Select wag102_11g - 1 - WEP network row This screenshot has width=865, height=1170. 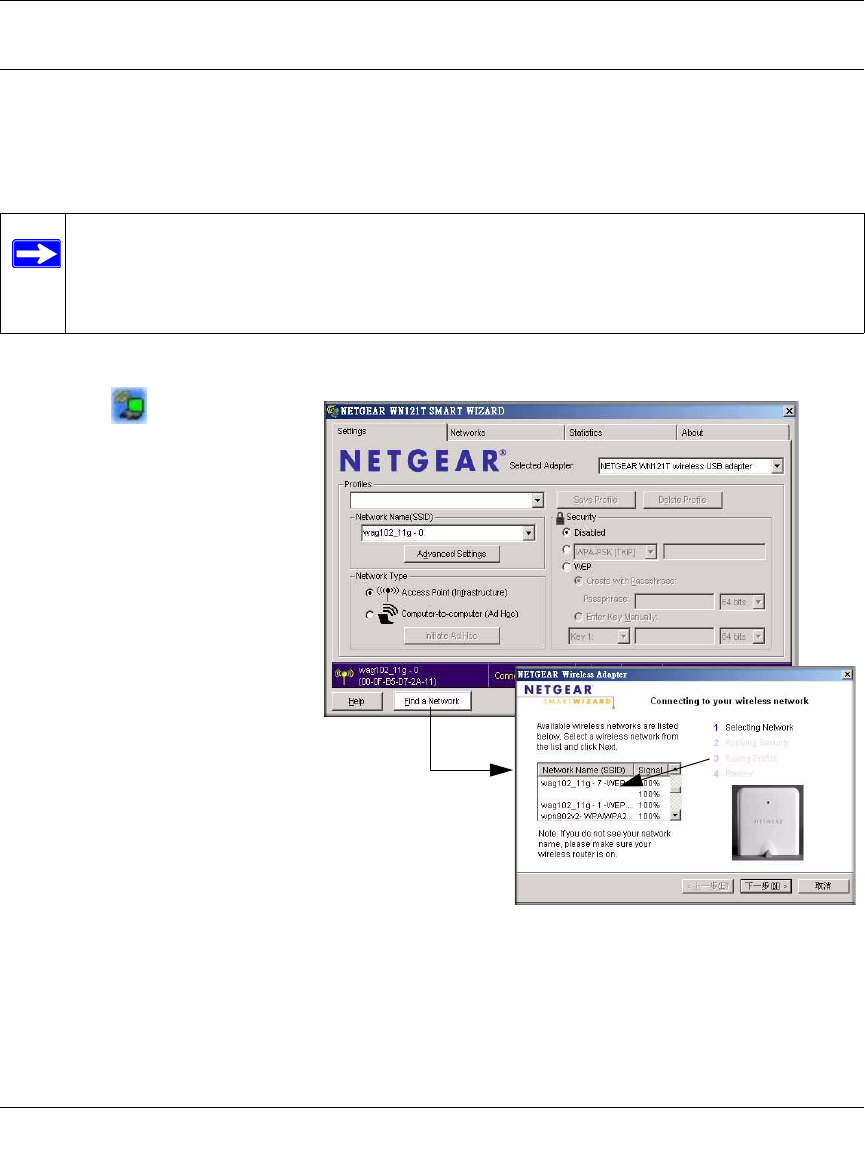click(x=603, y=805)
